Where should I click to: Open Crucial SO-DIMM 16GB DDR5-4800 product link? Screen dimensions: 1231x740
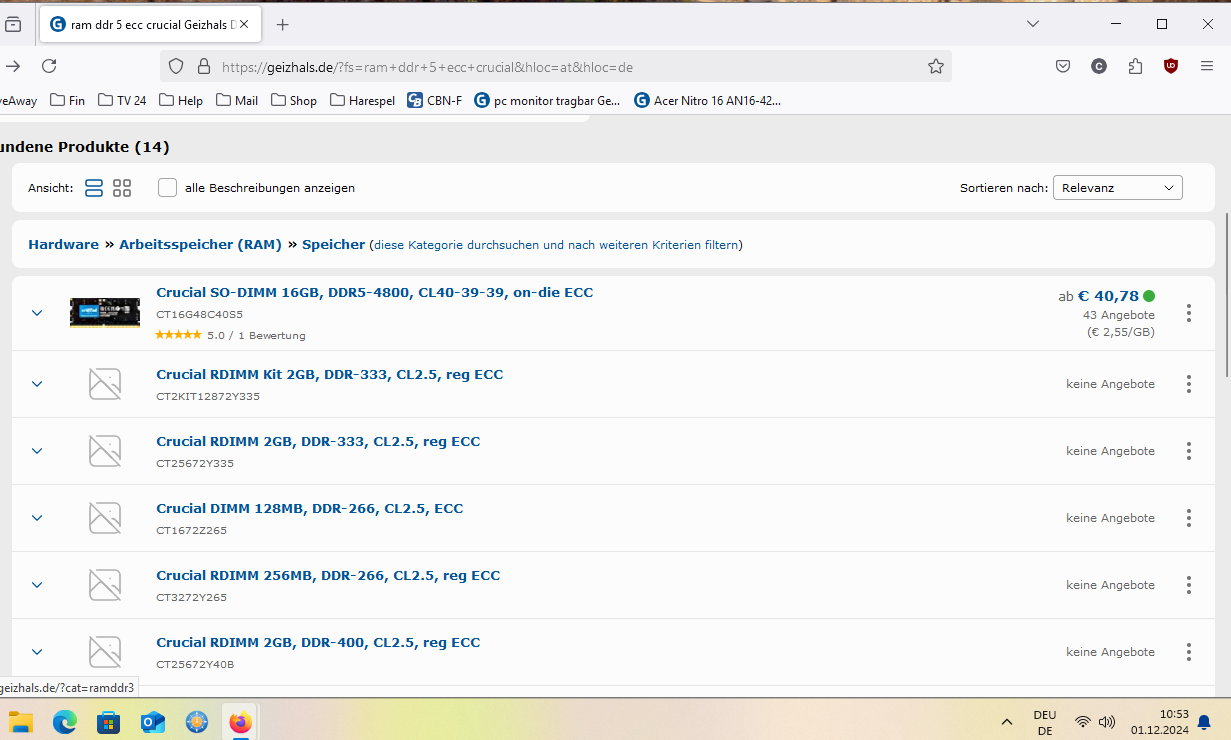[x=375, y=293]
